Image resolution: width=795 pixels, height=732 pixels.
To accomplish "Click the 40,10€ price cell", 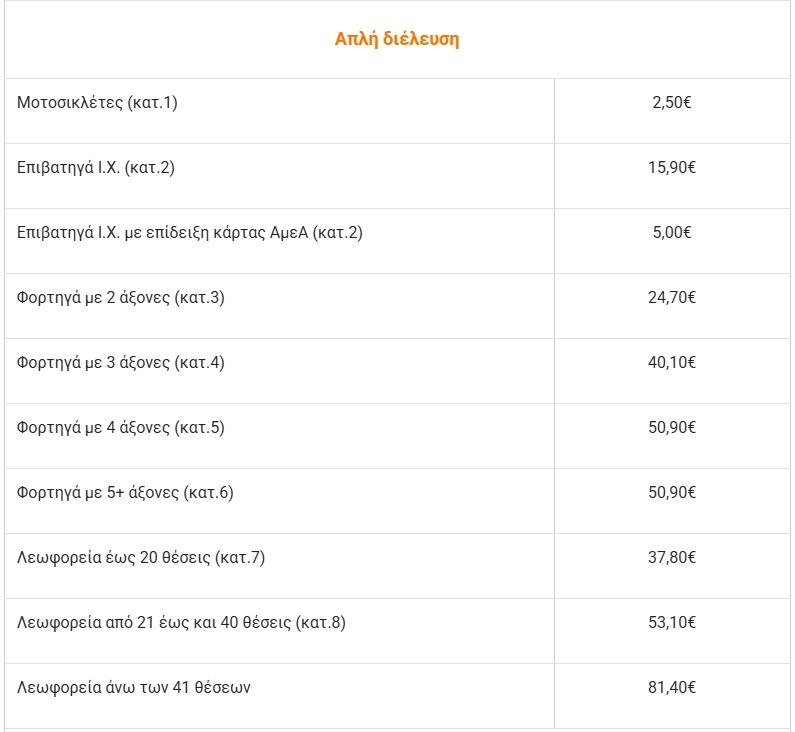I will (x=671, y=363).
